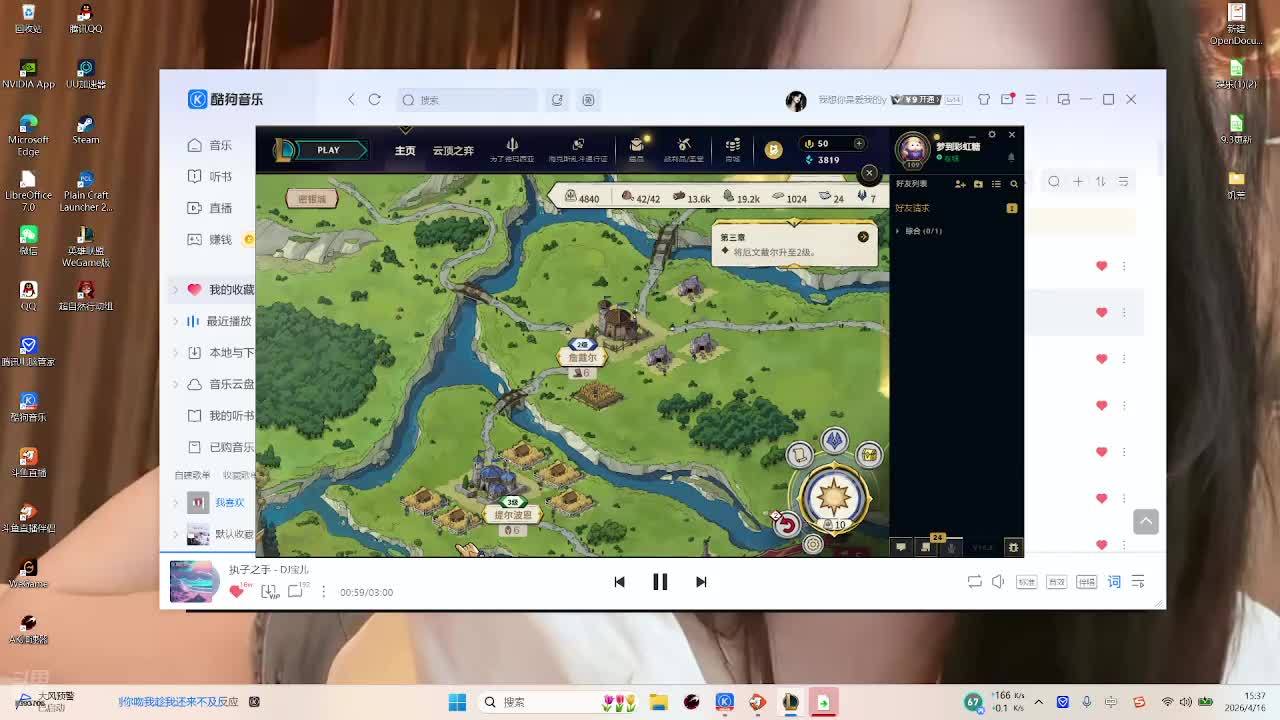Open the bug report icon in client
This screenshot has width=1280, height=720.
tap(1013, 547)
